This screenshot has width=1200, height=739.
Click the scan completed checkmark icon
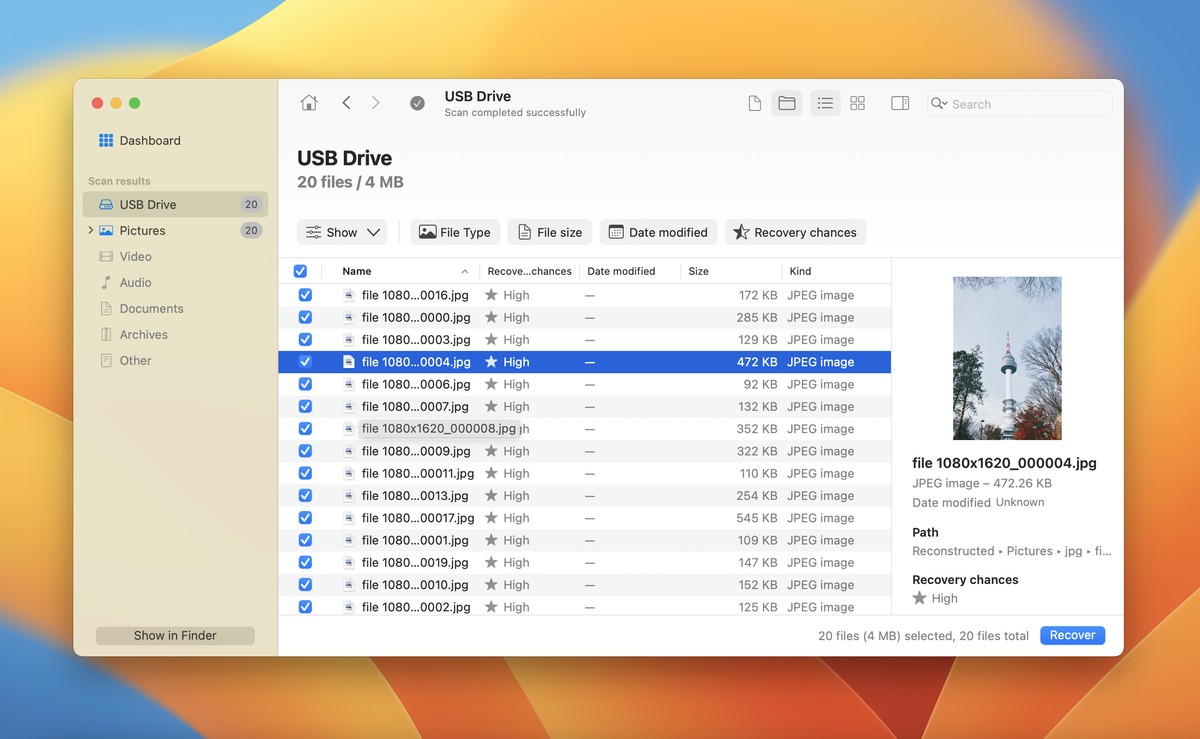click(x=418, y=103)
